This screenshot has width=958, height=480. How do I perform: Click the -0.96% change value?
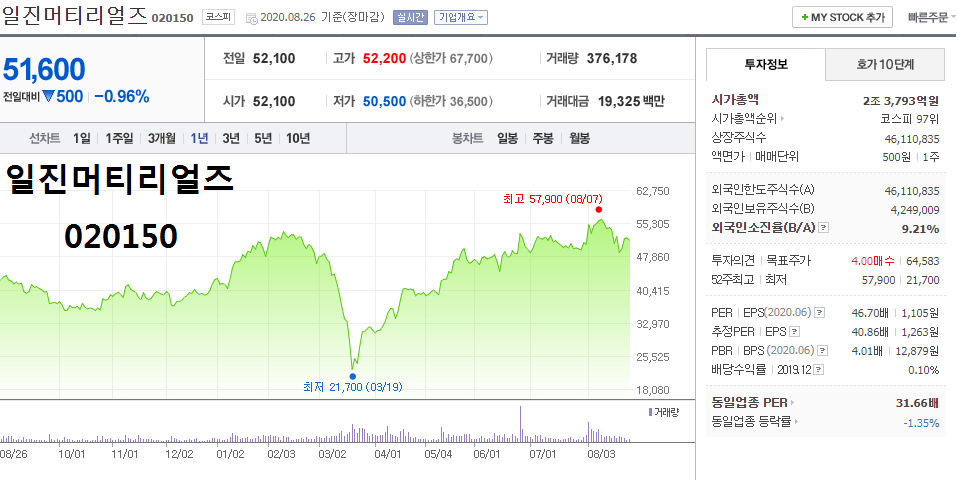[x=122, y=96]
